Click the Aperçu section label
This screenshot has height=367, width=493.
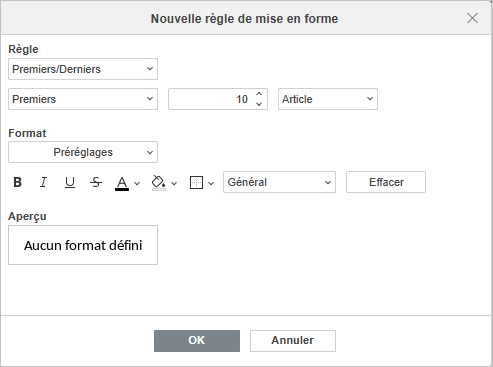[x=27, y=217]
